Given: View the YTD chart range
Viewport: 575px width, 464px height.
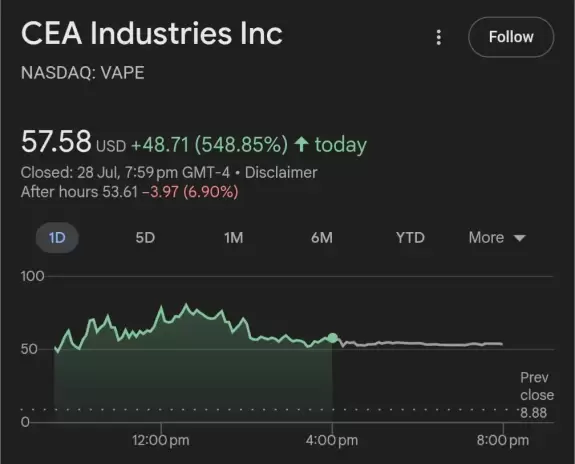Looking at the screenshot, I should (x=410, y=238).
